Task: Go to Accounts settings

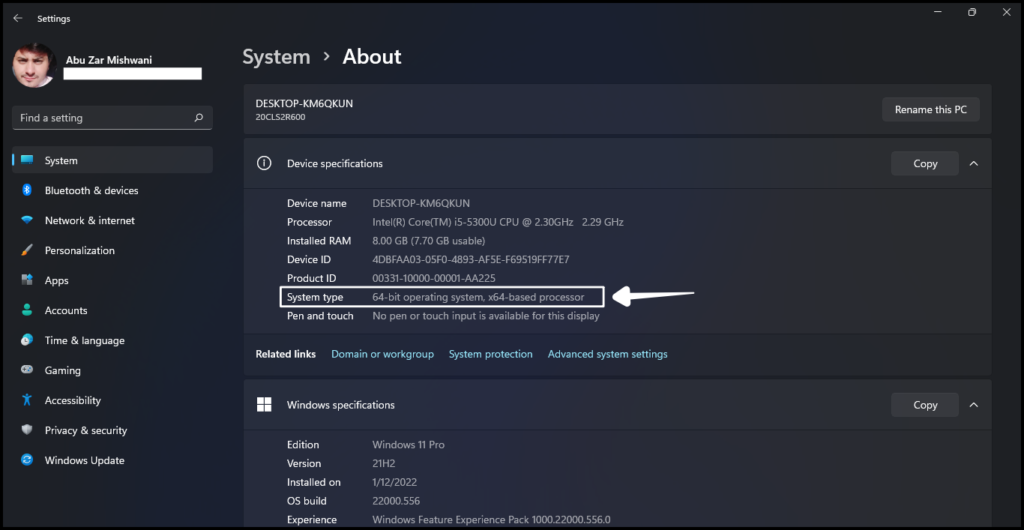Action: click(112, 310)
